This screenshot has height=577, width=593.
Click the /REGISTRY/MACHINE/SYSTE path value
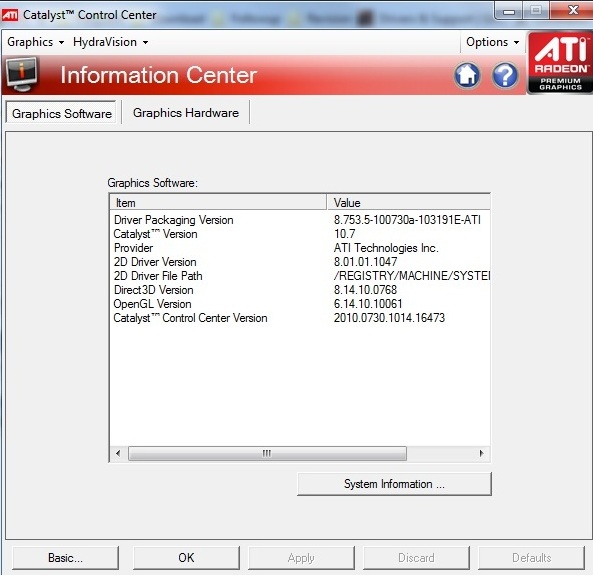click(x=412, y=276)
